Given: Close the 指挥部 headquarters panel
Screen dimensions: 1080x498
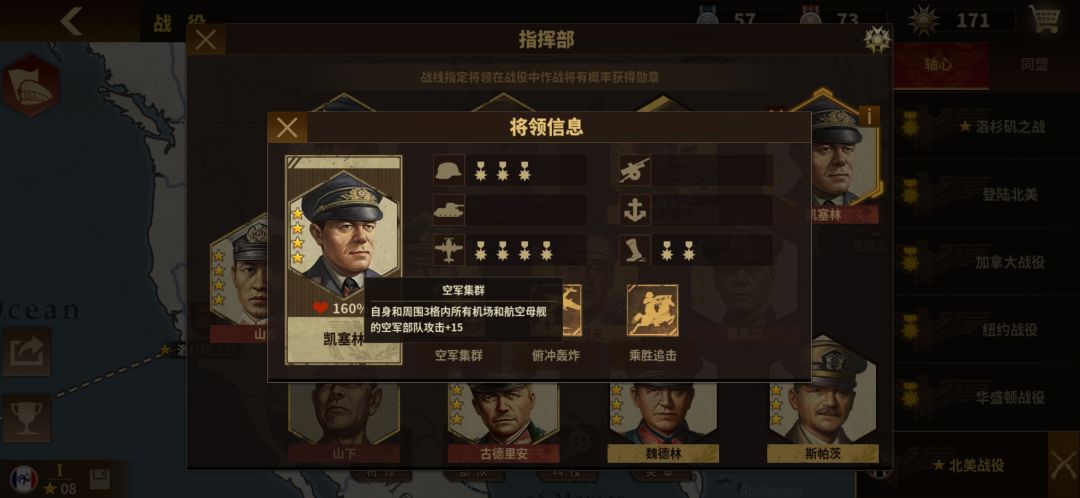Looking at the screenshot, I should [206, 40].
